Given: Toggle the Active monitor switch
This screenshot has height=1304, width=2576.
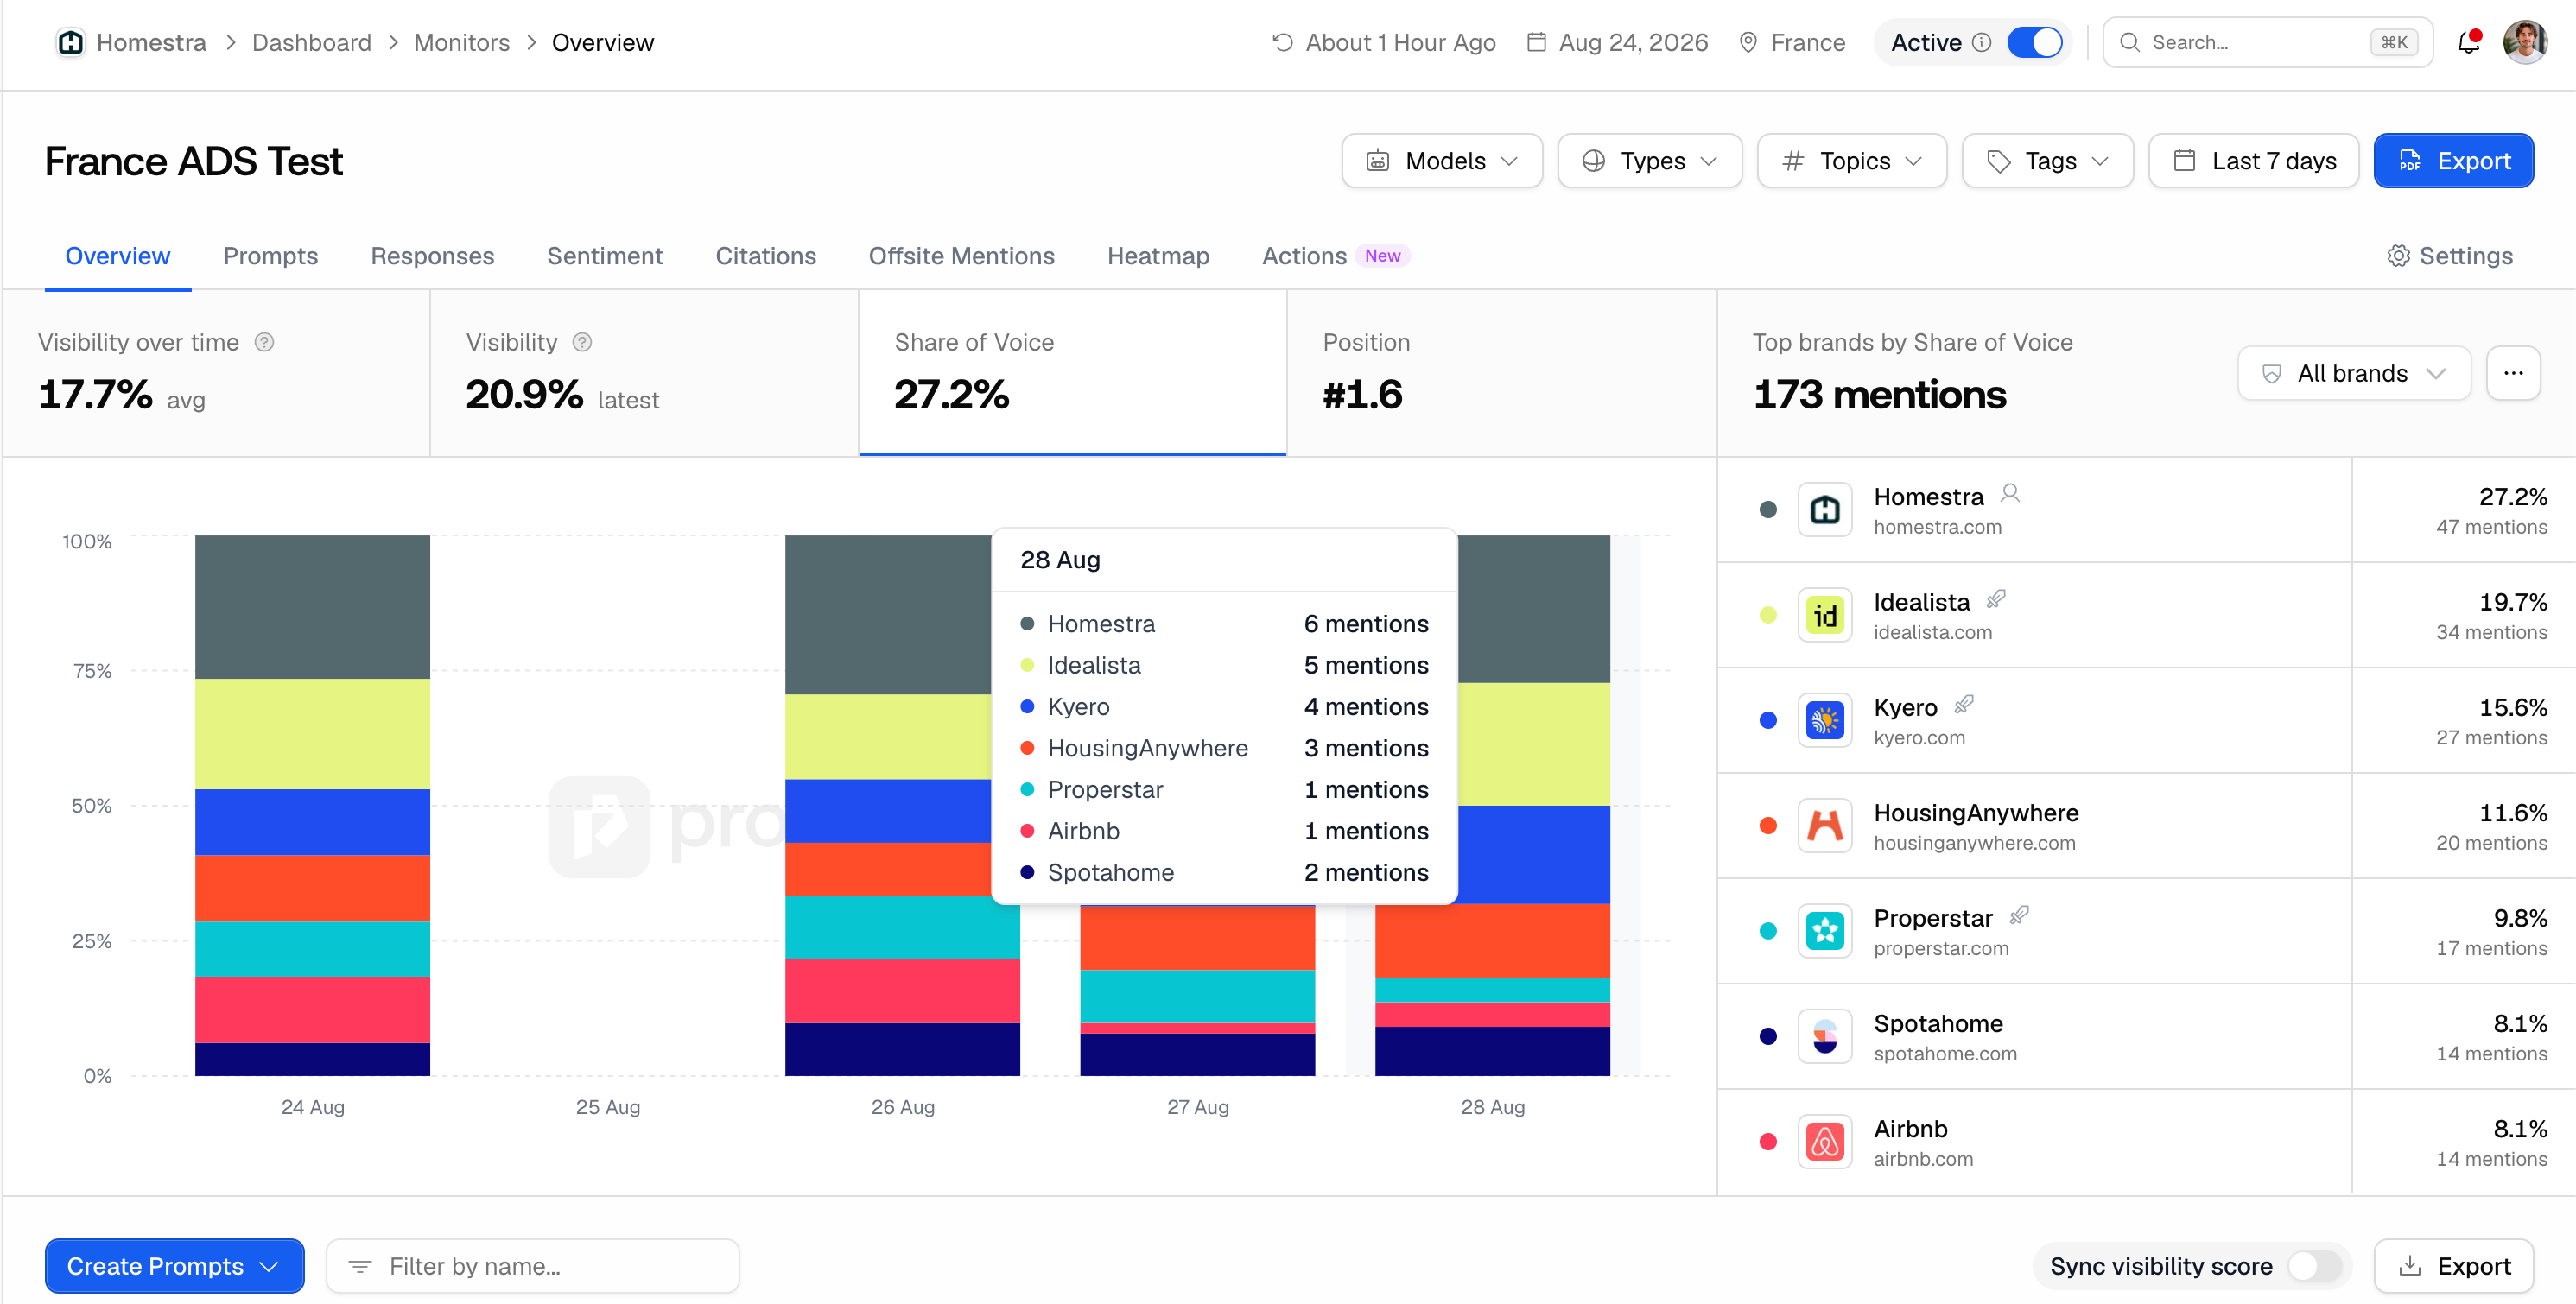Looking at the screenshot, I should [2034, 42].
